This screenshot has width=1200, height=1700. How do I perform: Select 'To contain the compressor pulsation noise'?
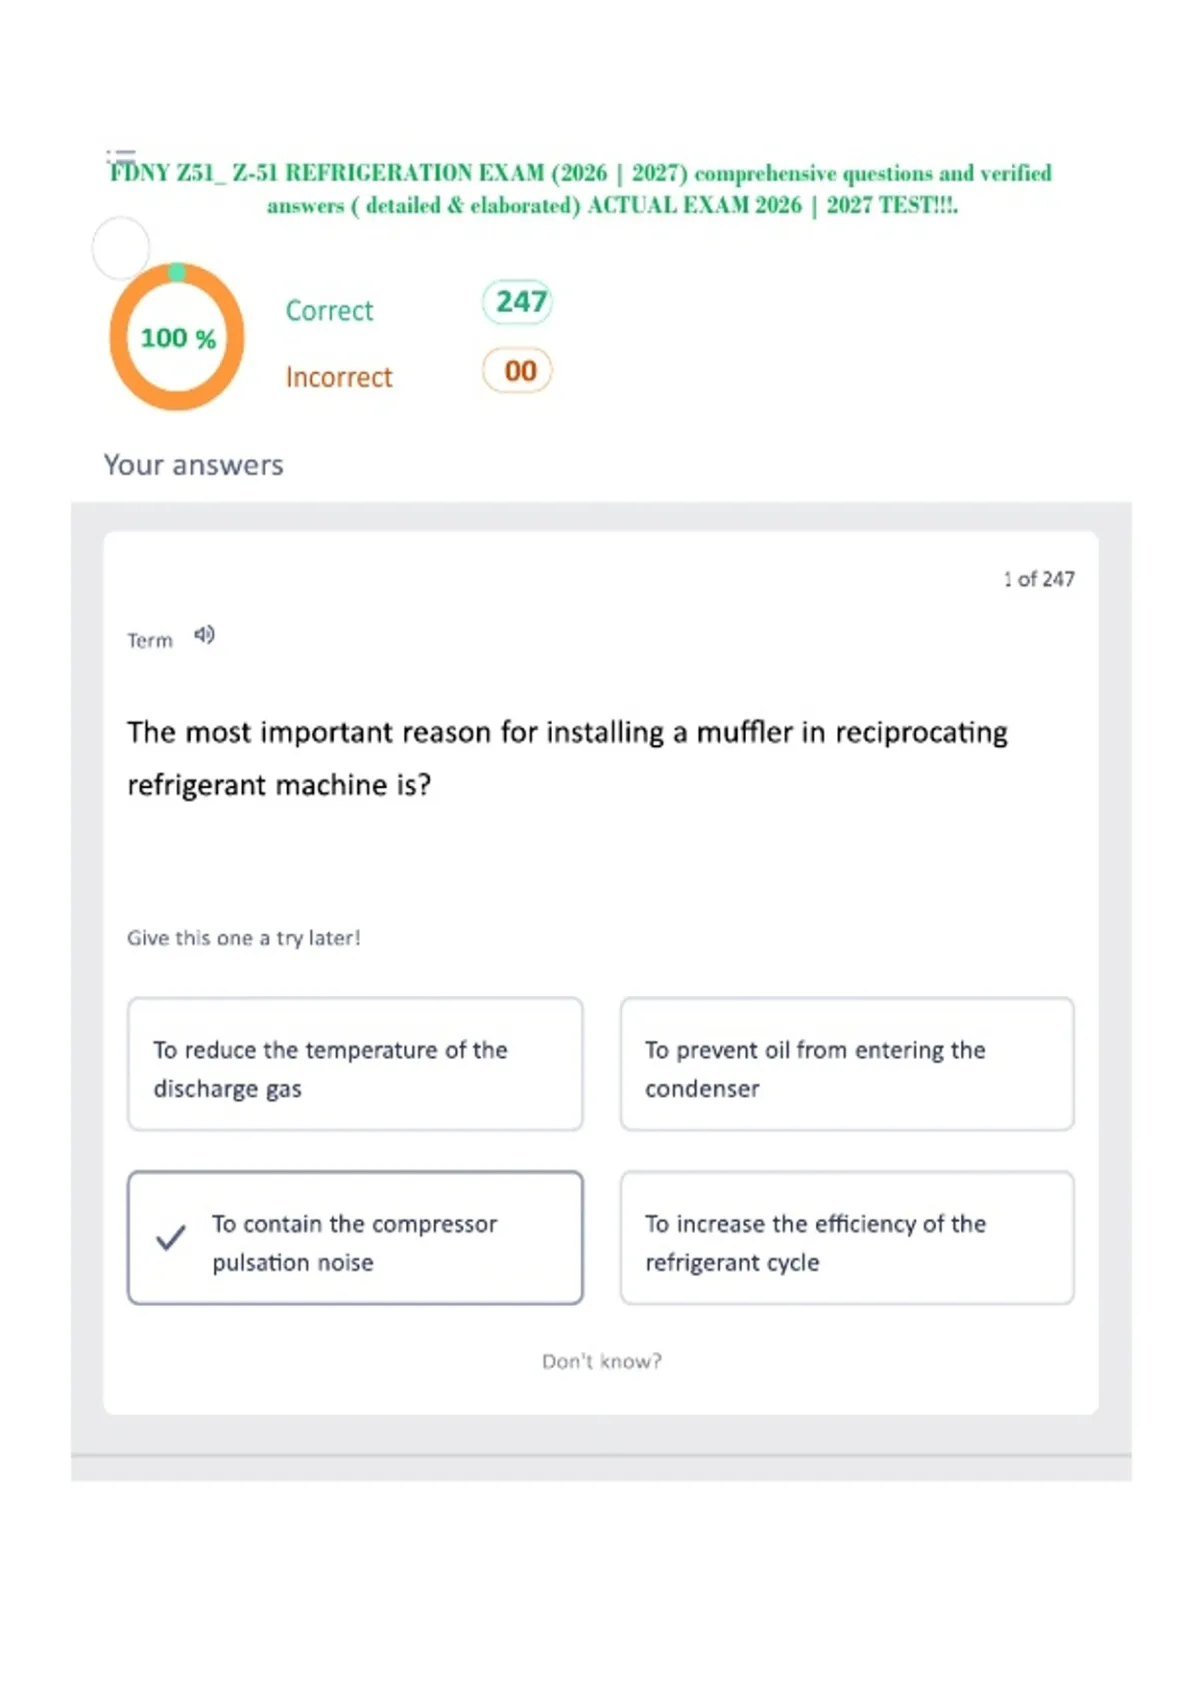pyautogui.click(x=355, y=1238)
